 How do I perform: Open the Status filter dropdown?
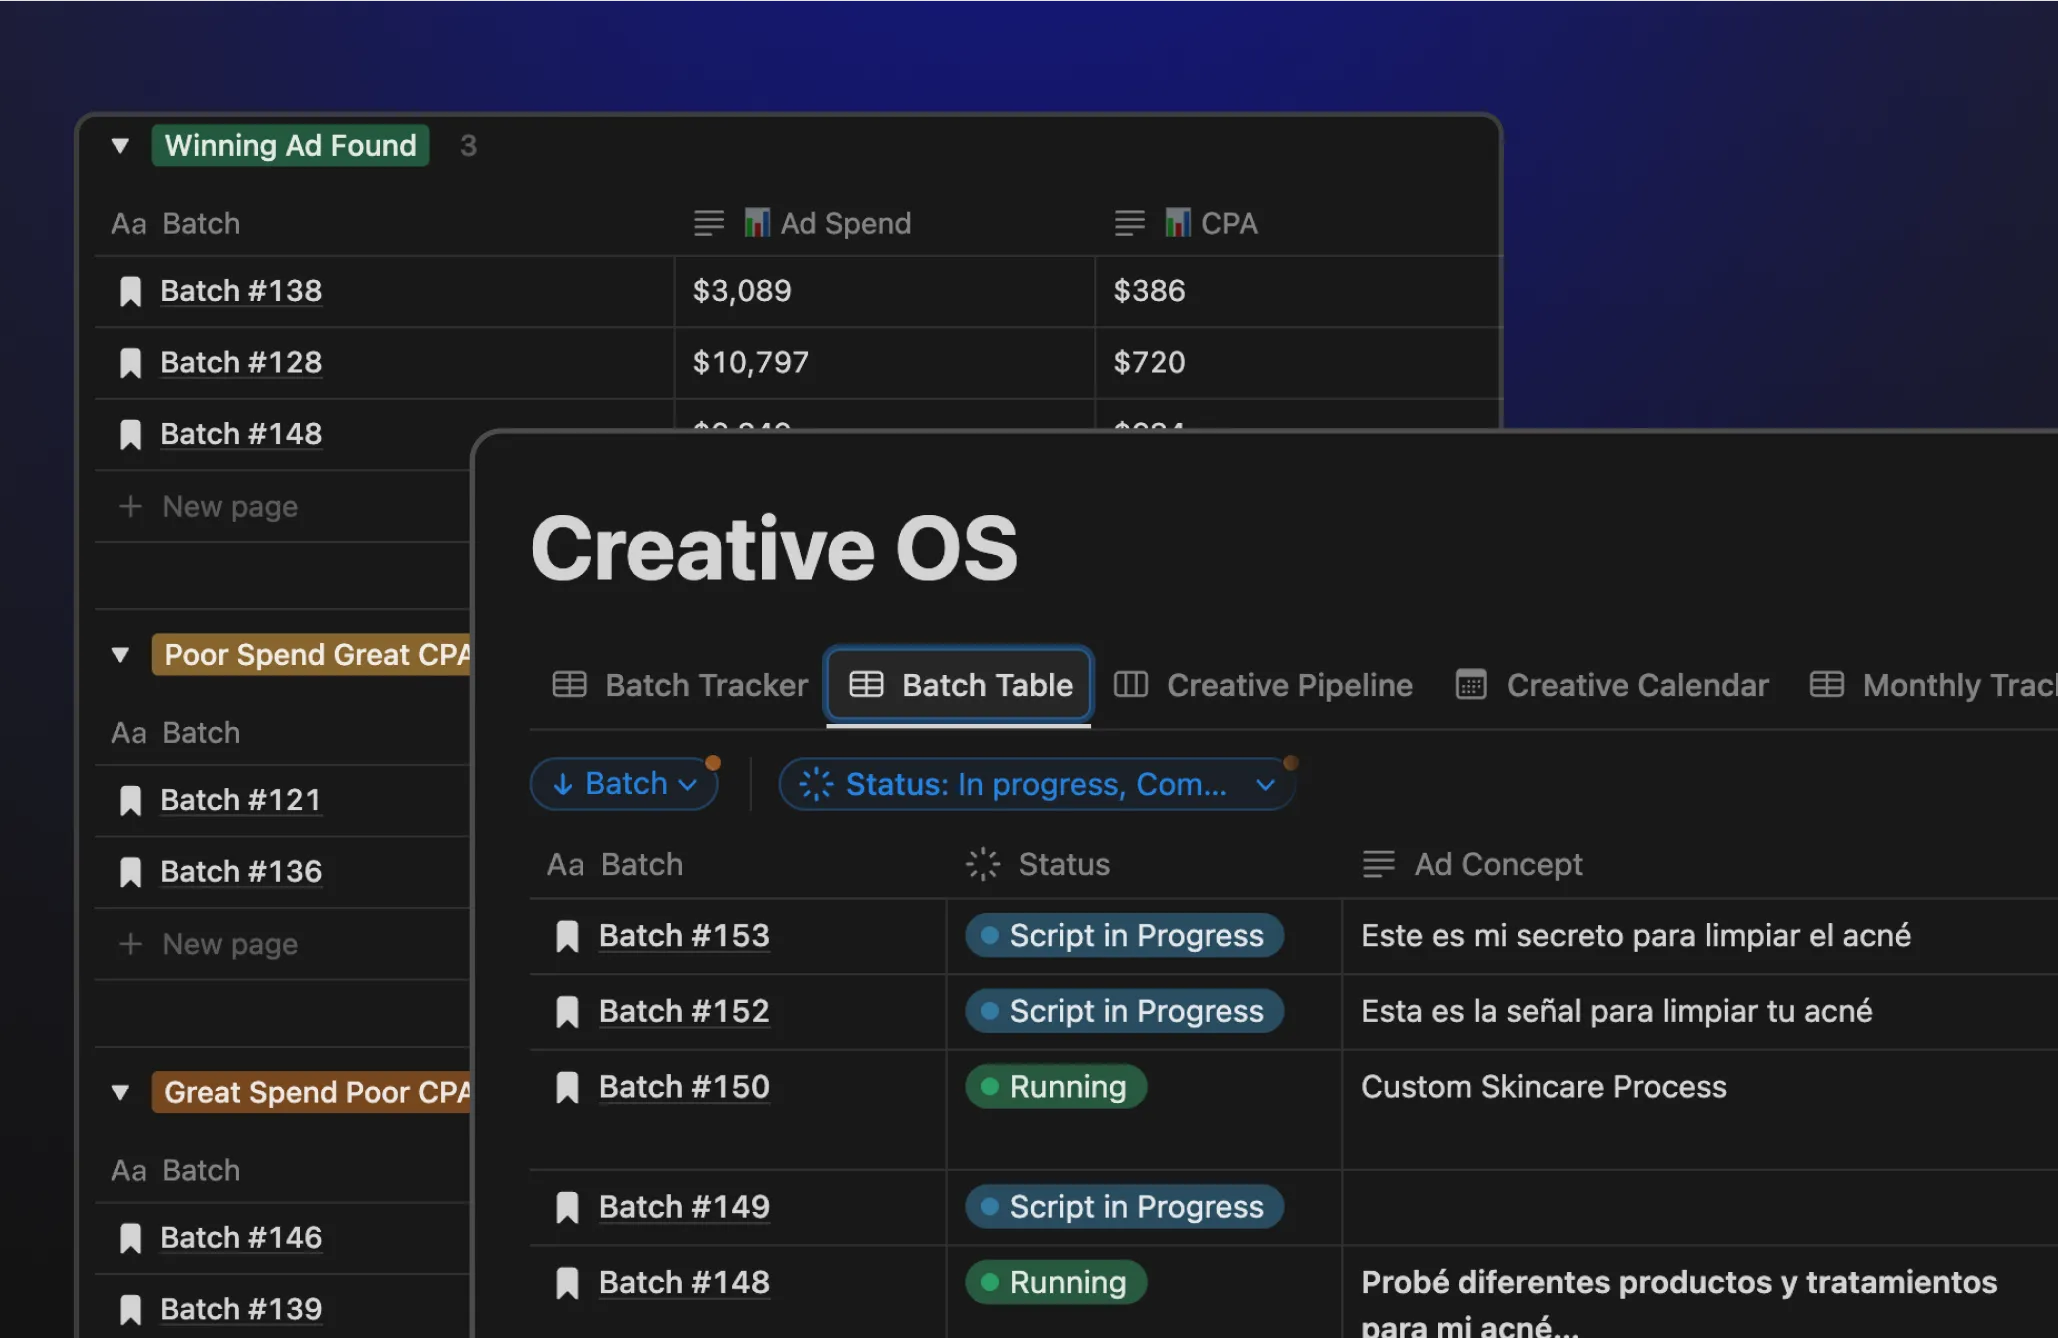tap(1036, 784)
